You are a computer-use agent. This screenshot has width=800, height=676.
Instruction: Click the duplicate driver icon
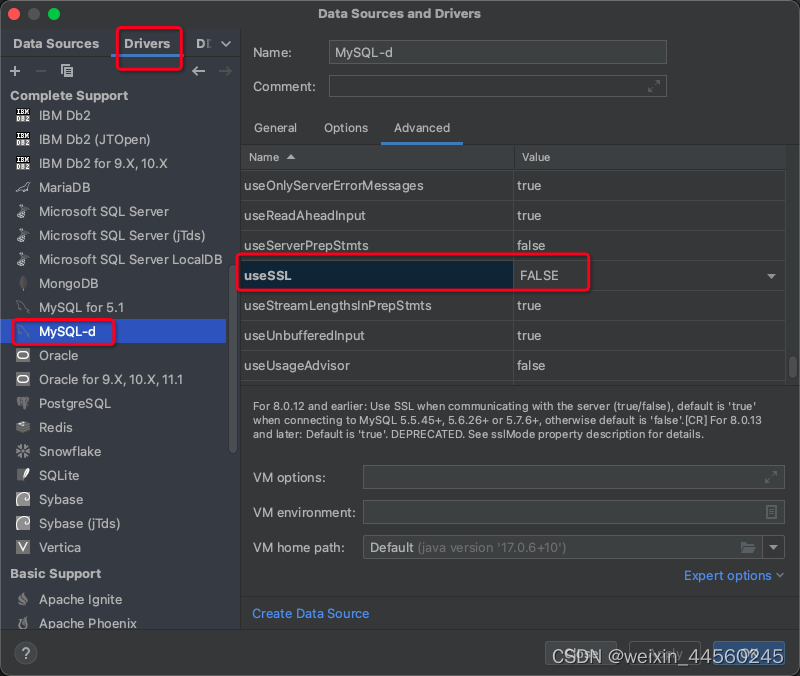[x=67, y=70]
